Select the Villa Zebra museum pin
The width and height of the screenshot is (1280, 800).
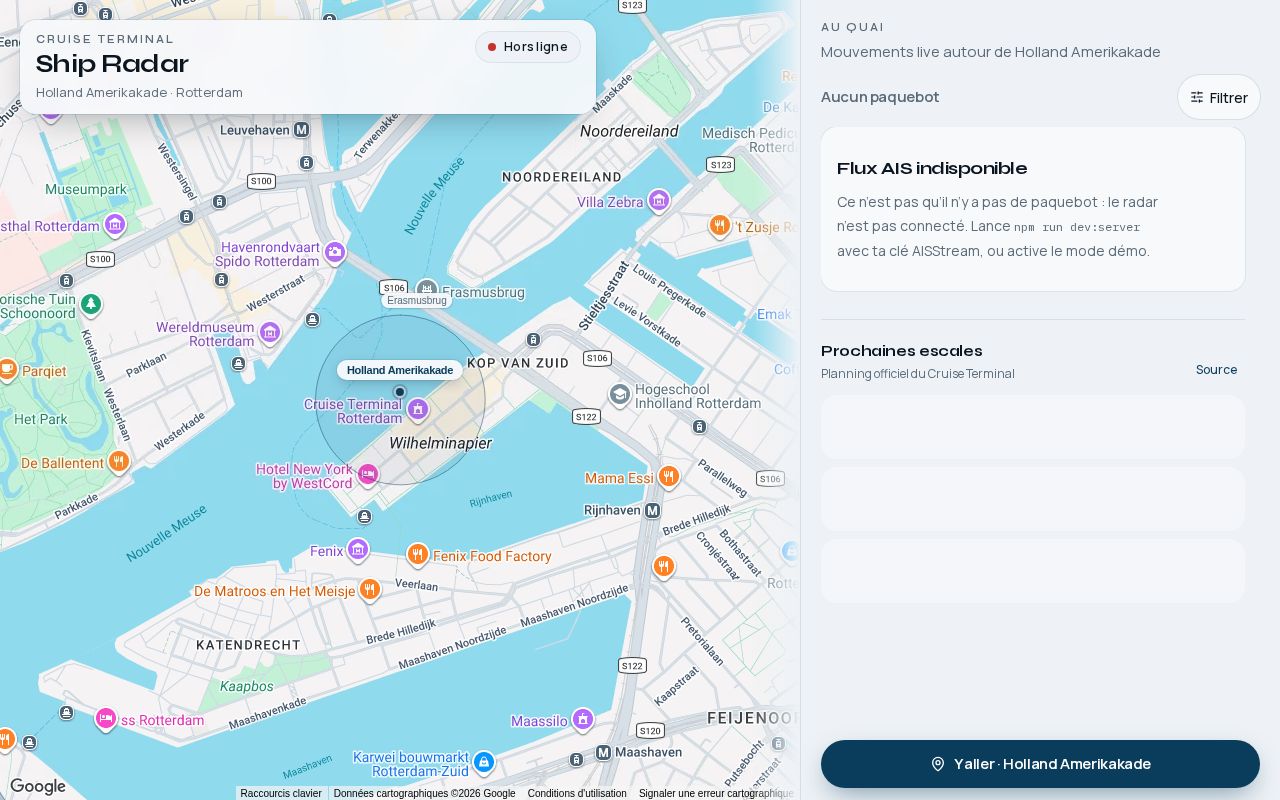click(658, 200)
